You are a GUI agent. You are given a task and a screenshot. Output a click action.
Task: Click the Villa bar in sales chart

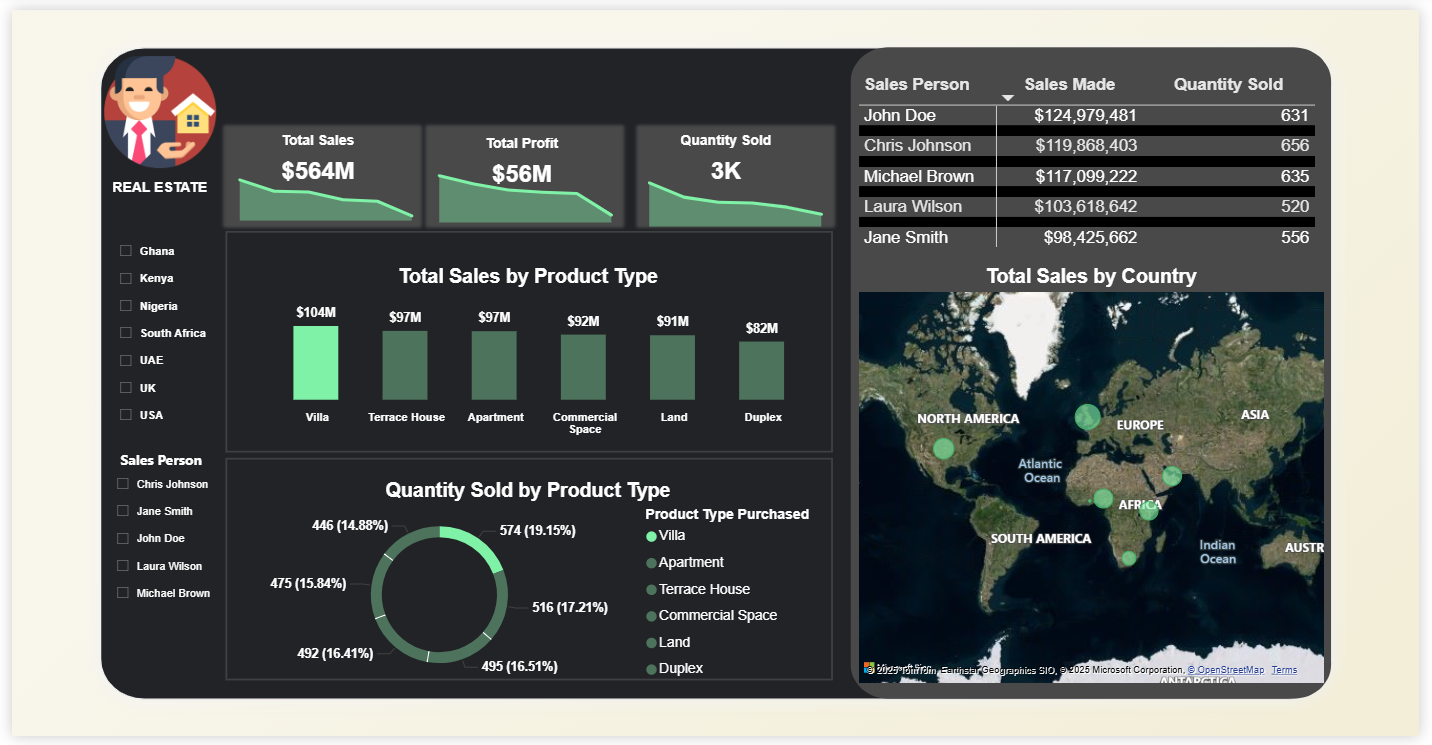point(316,363)
